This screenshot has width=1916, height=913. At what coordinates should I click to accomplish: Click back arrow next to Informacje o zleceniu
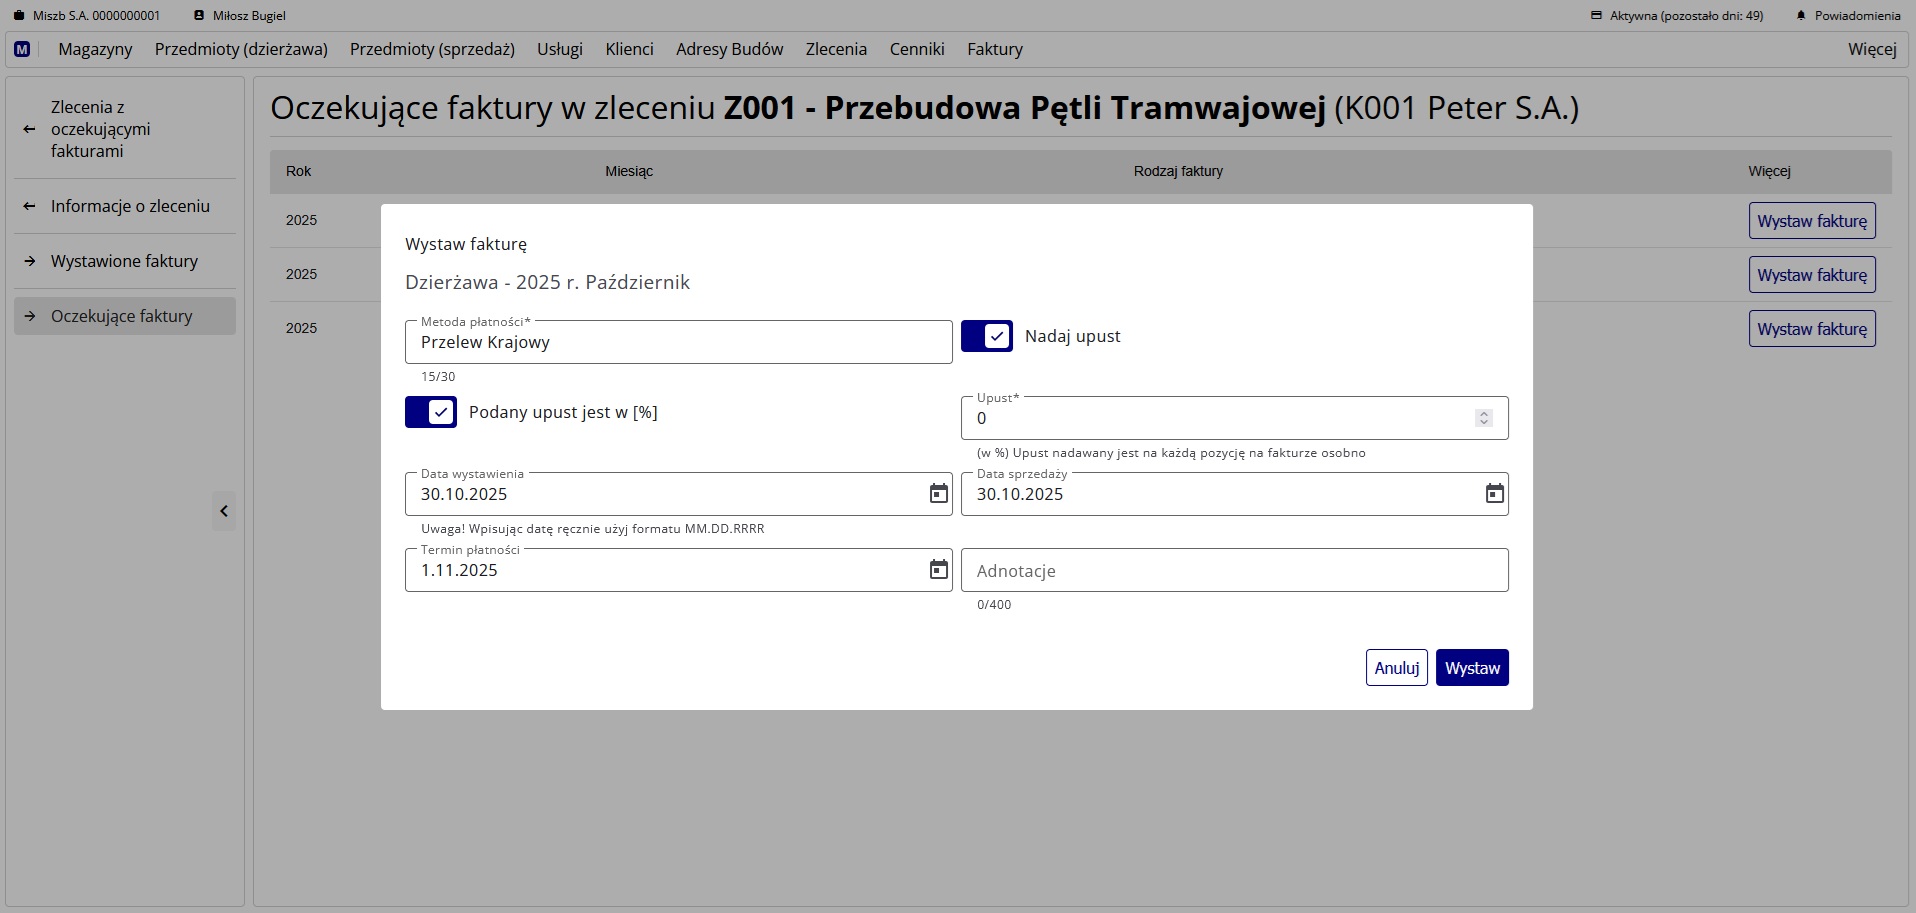click(x=29, y=207)
